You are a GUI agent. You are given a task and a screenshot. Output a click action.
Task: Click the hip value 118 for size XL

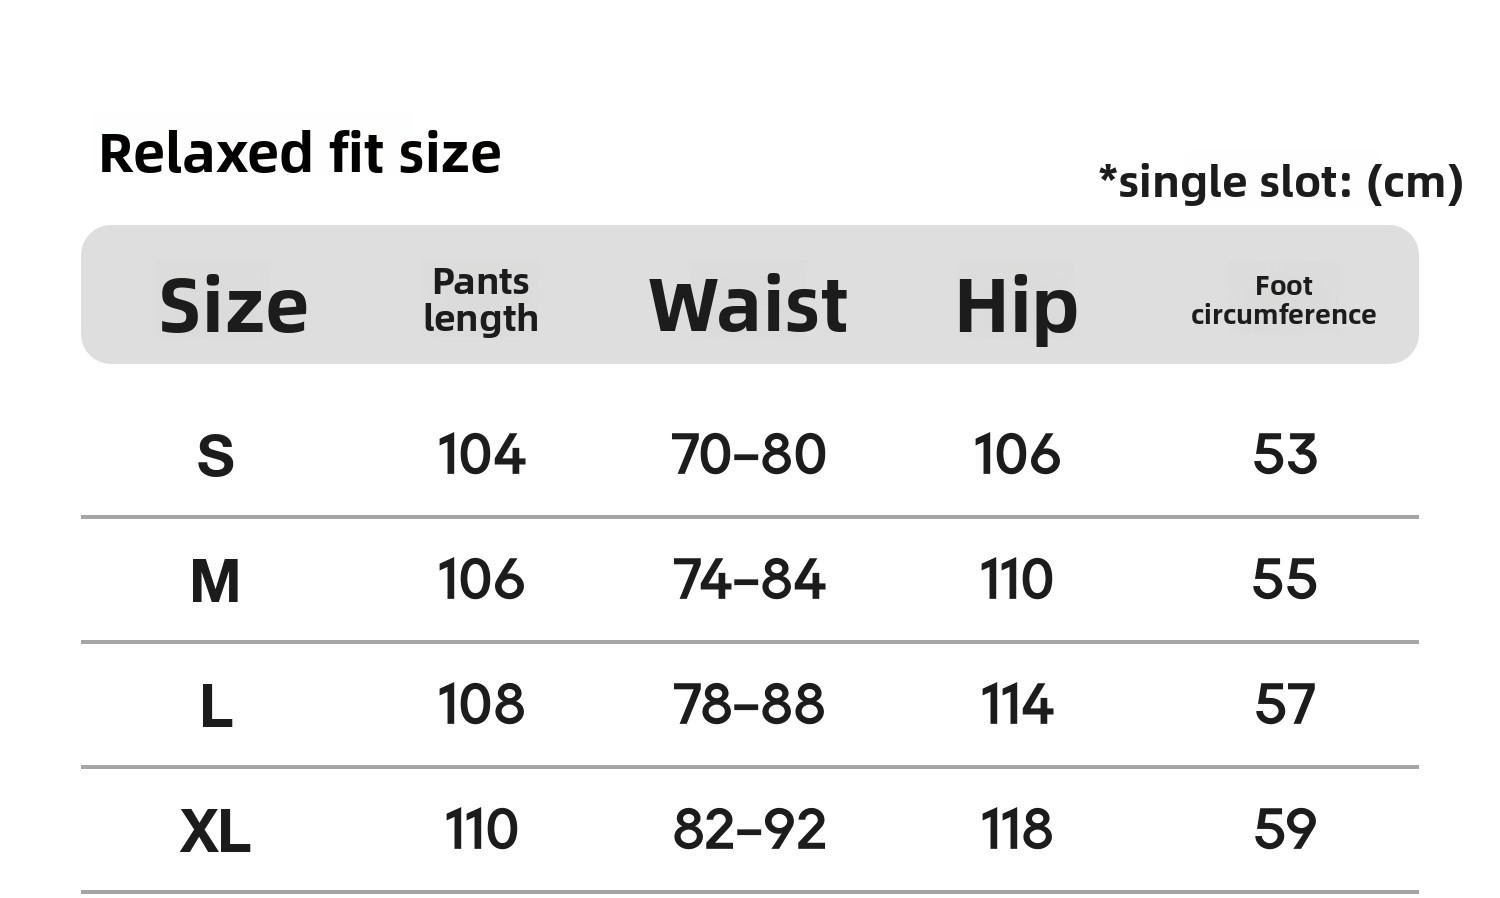click(1016, 830)
